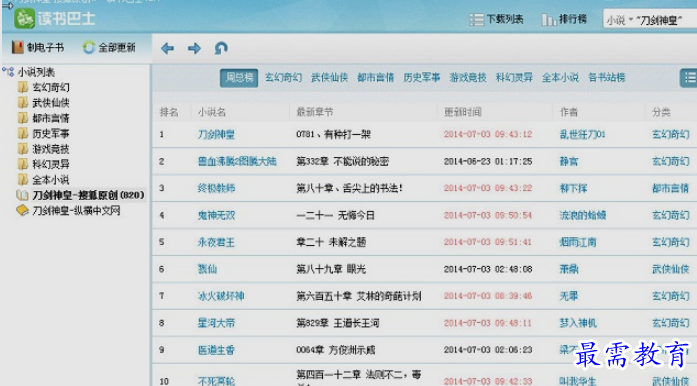Open the novel 不死冥轮
The image size is (697, 386).
[216, 381]
